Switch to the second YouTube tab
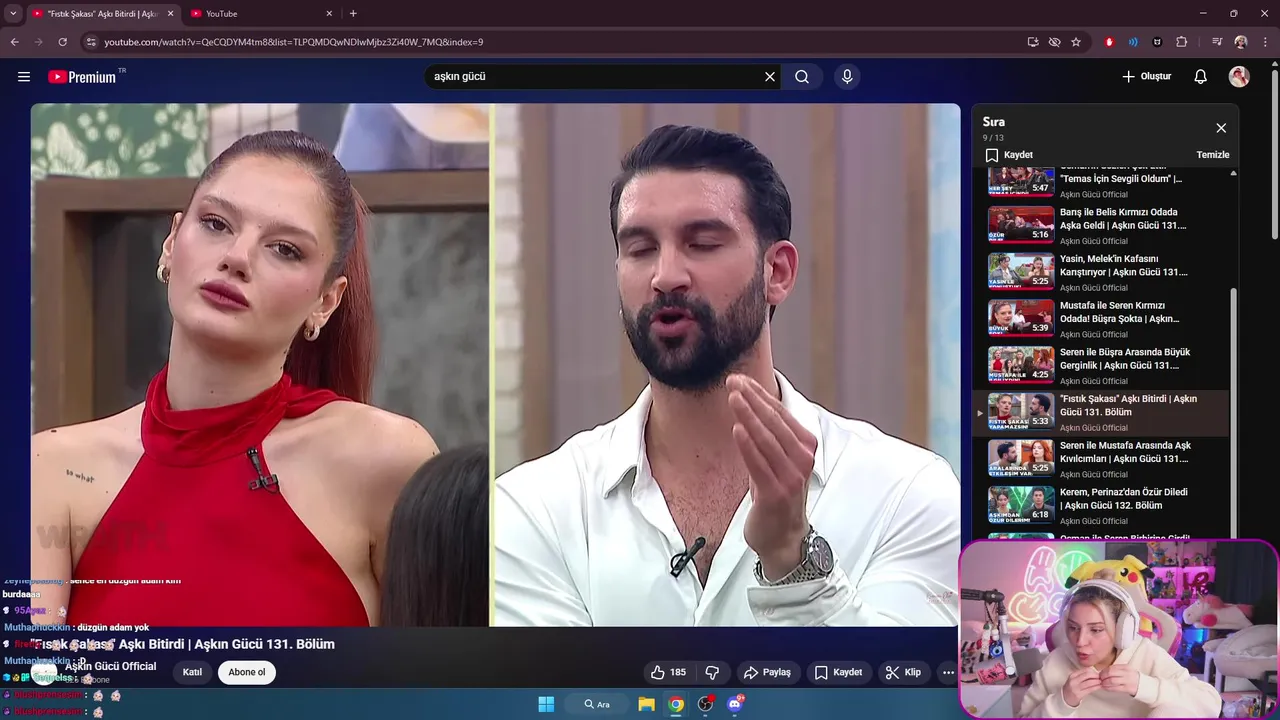The image size is (1280, 720). pos(259,13)
